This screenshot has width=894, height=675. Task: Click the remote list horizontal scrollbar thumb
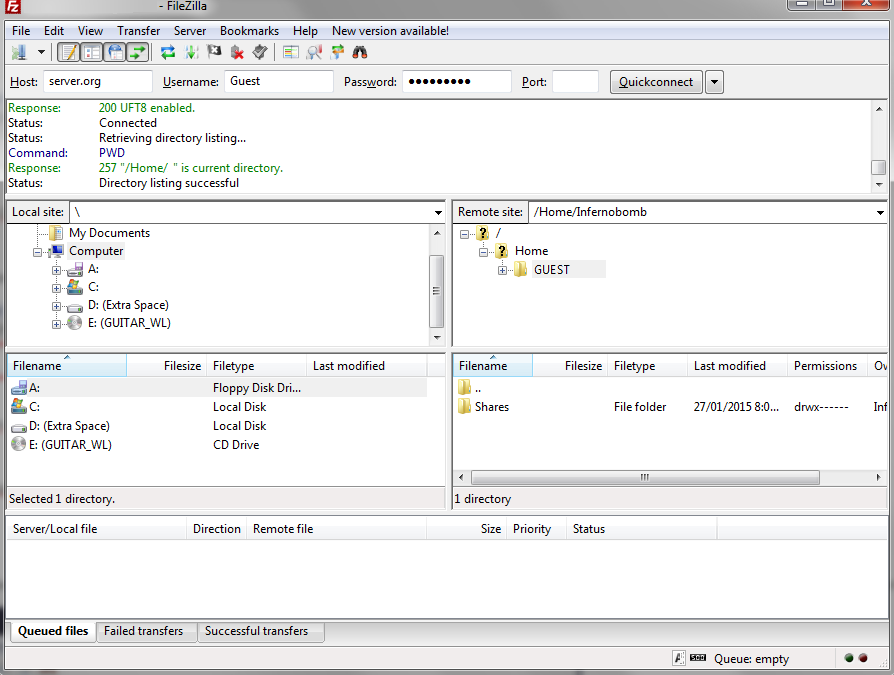click(645, 477)
